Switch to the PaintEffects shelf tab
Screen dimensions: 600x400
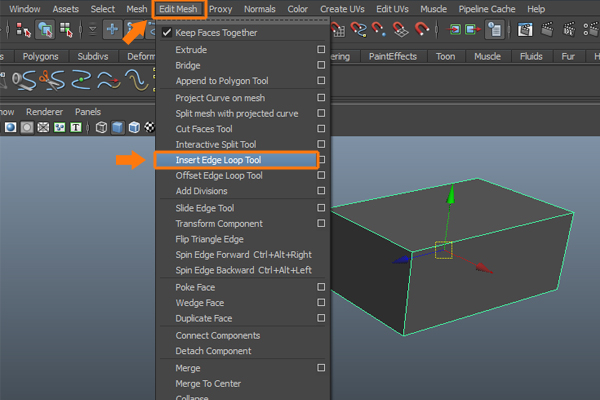tap(394, 57)
